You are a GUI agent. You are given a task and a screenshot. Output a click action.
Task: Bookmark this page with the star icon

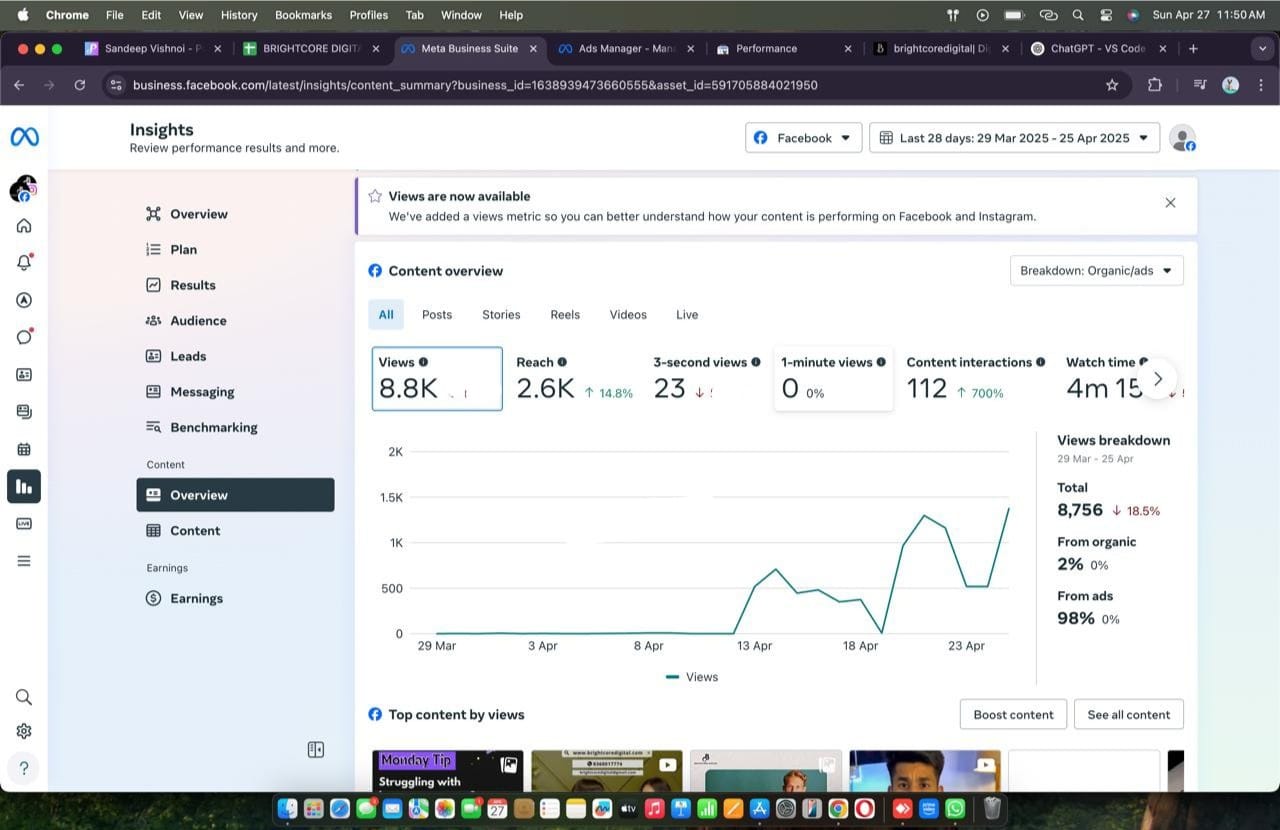[x=1112, y=85]
